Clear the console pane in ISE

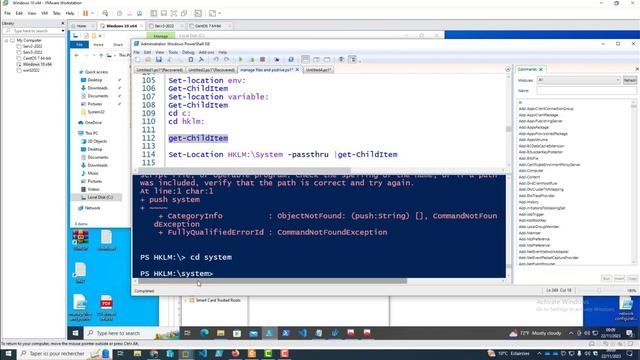[x=201, y=60]
